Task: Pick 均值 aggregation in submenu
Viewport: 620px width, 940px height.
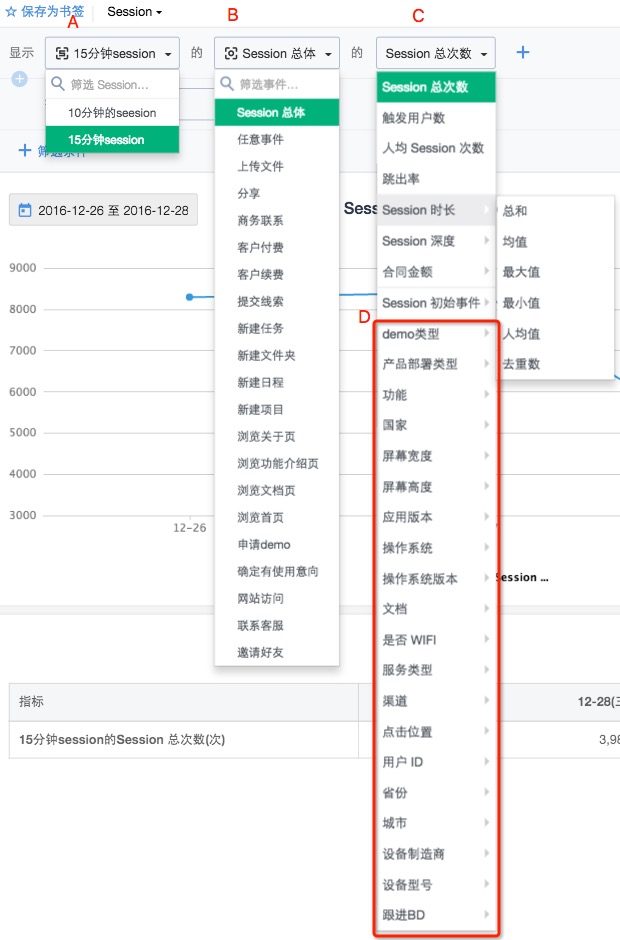Action: (x=556, y=242)
